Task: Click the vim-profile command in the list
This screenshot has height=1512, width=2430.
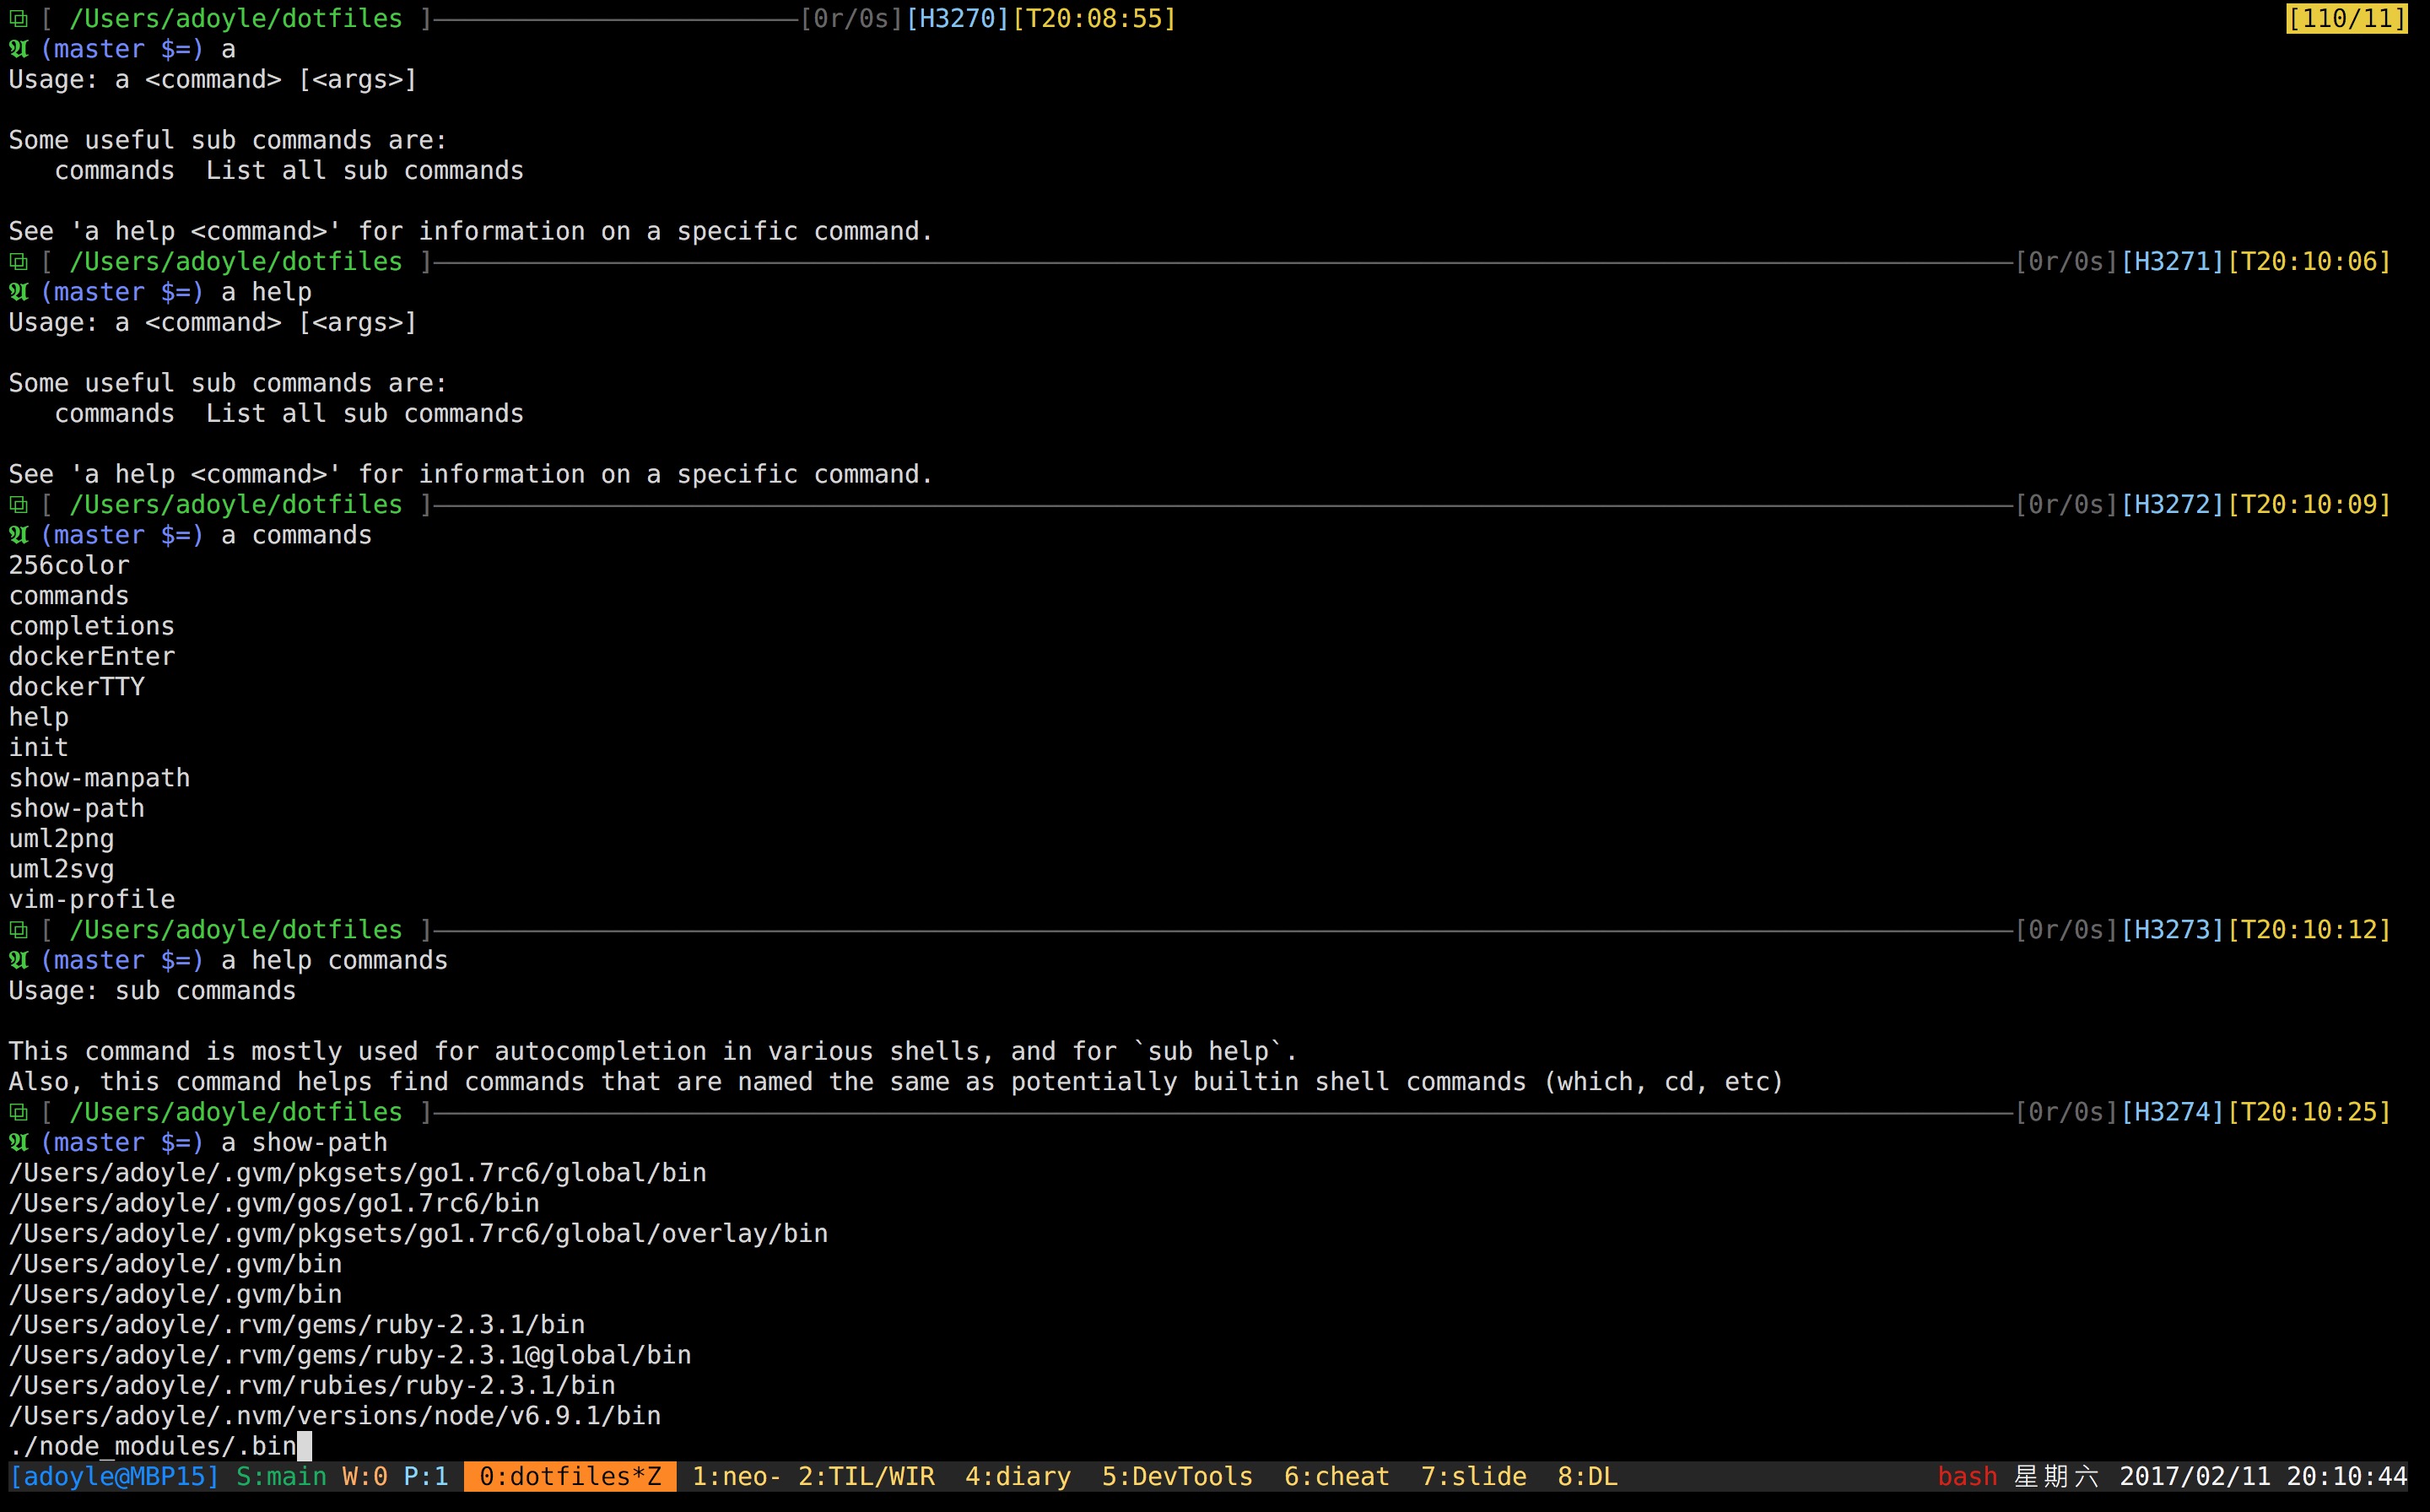Action: 91,899
